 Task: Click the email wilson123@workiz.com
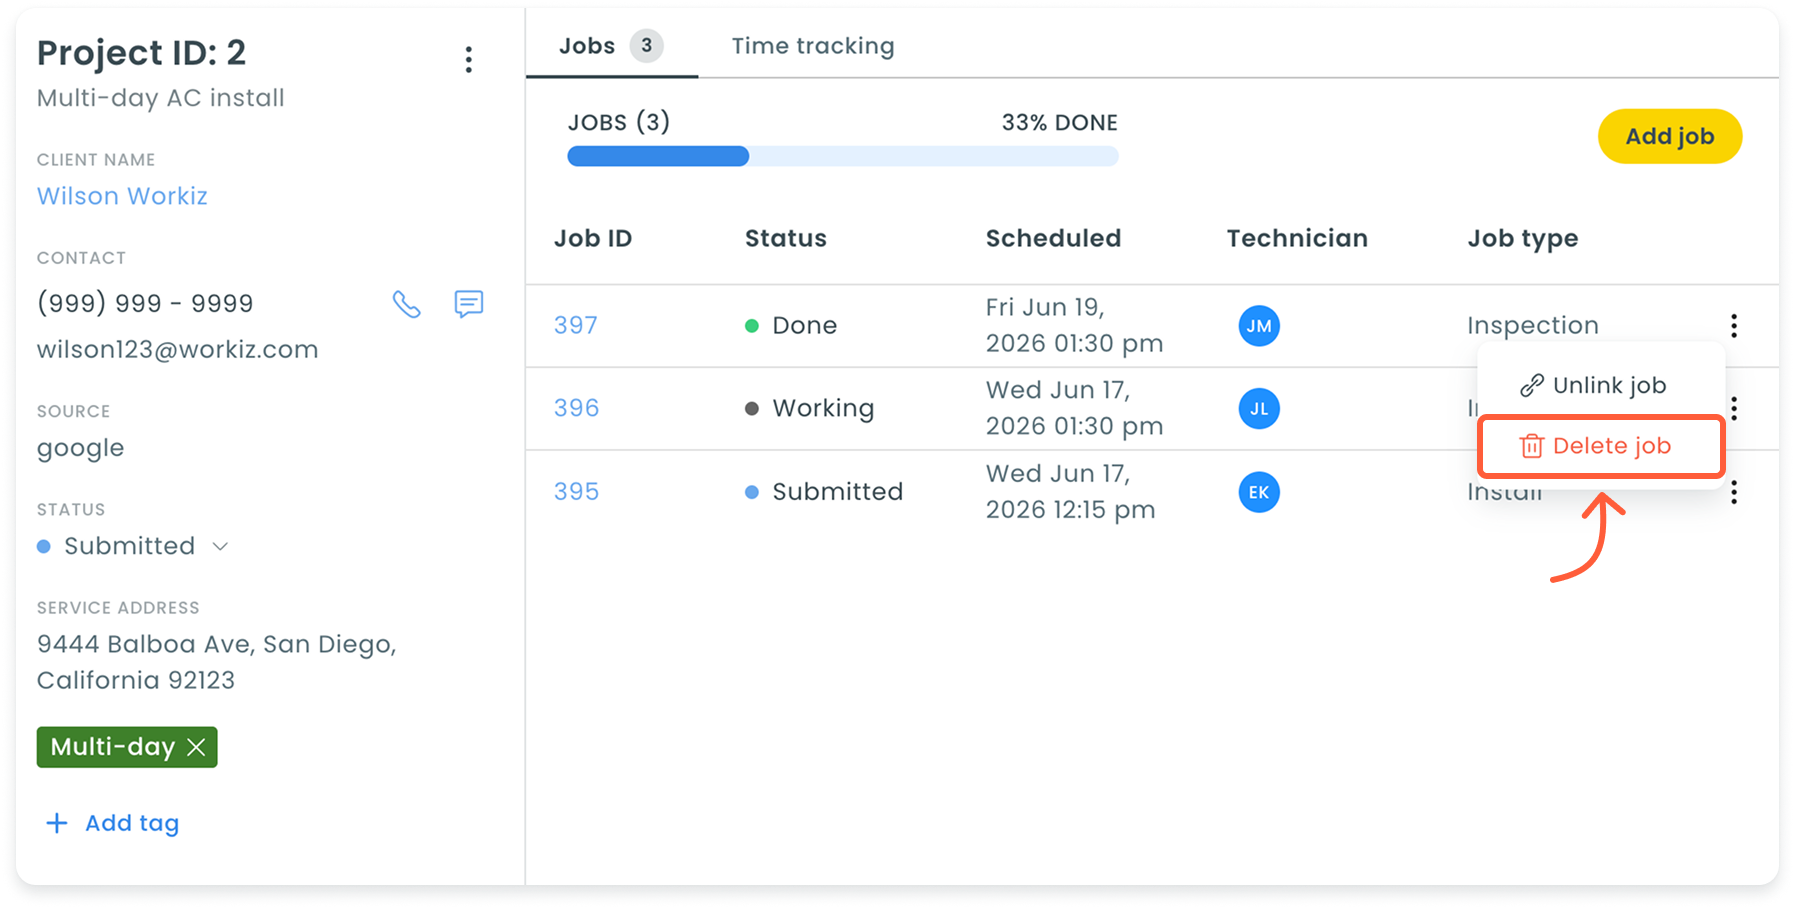tap(177, 349)
